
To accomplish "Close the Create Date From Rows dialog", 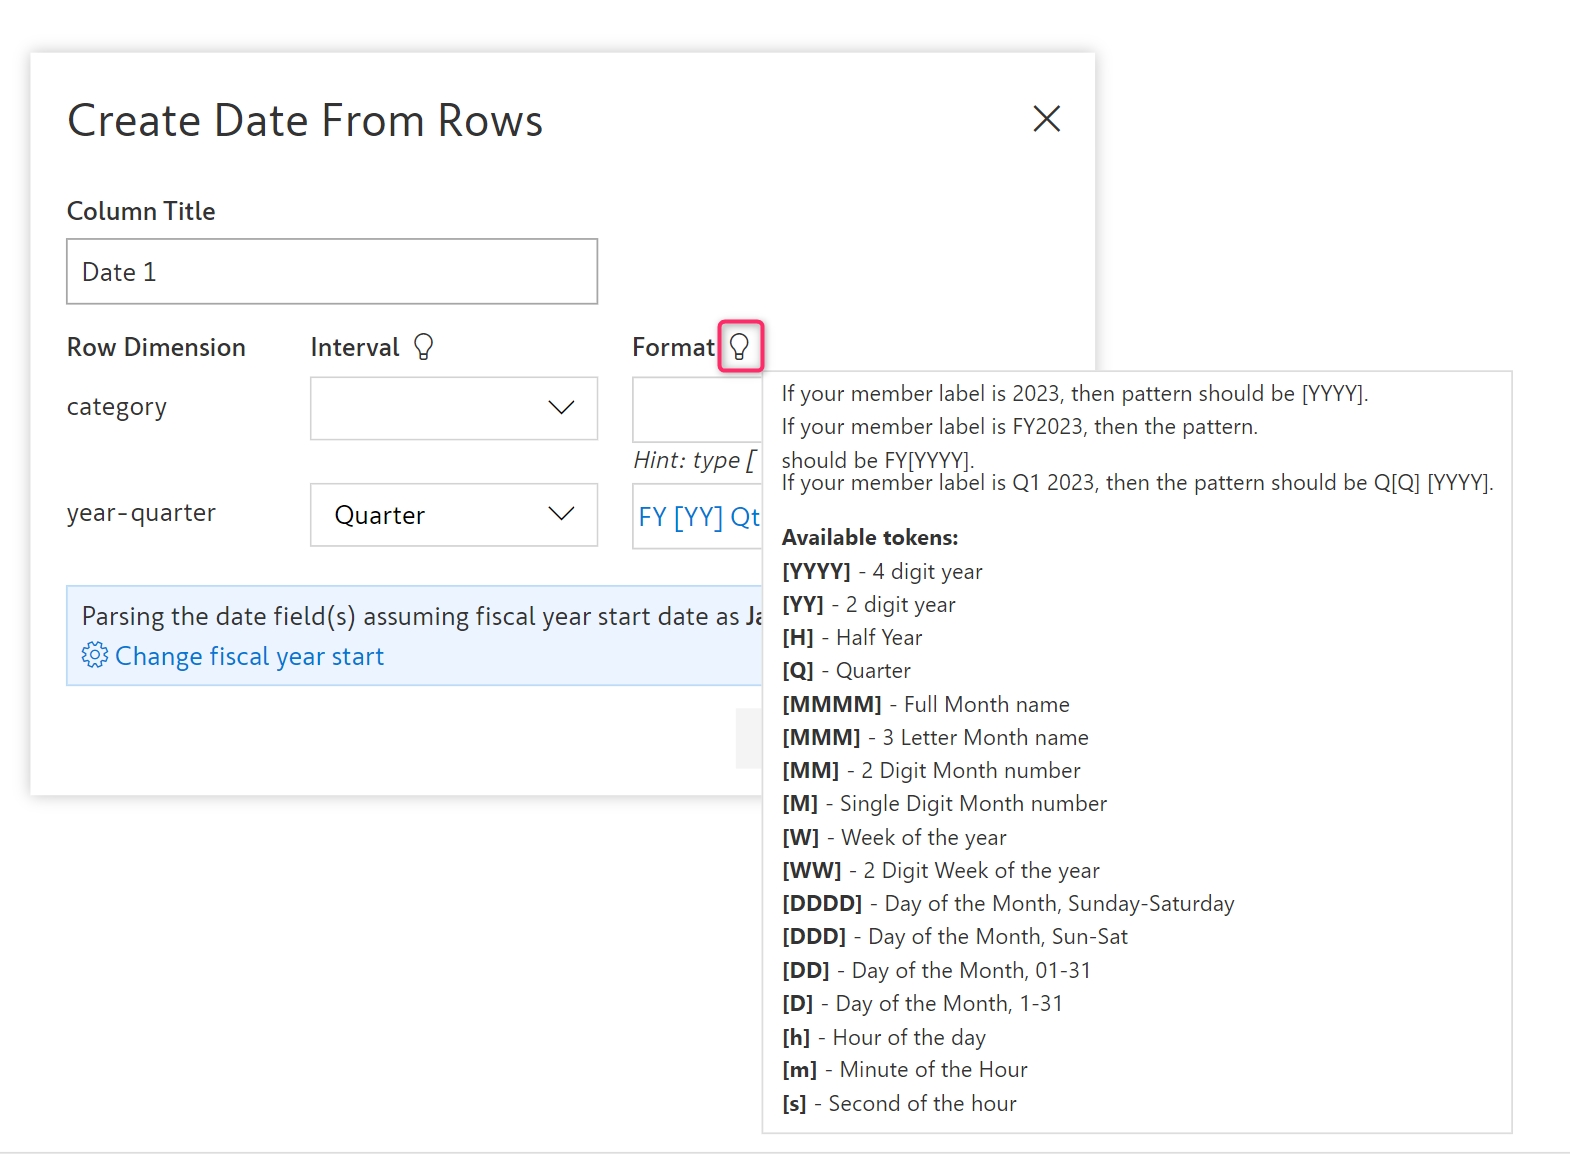I will coord(1046,119).
